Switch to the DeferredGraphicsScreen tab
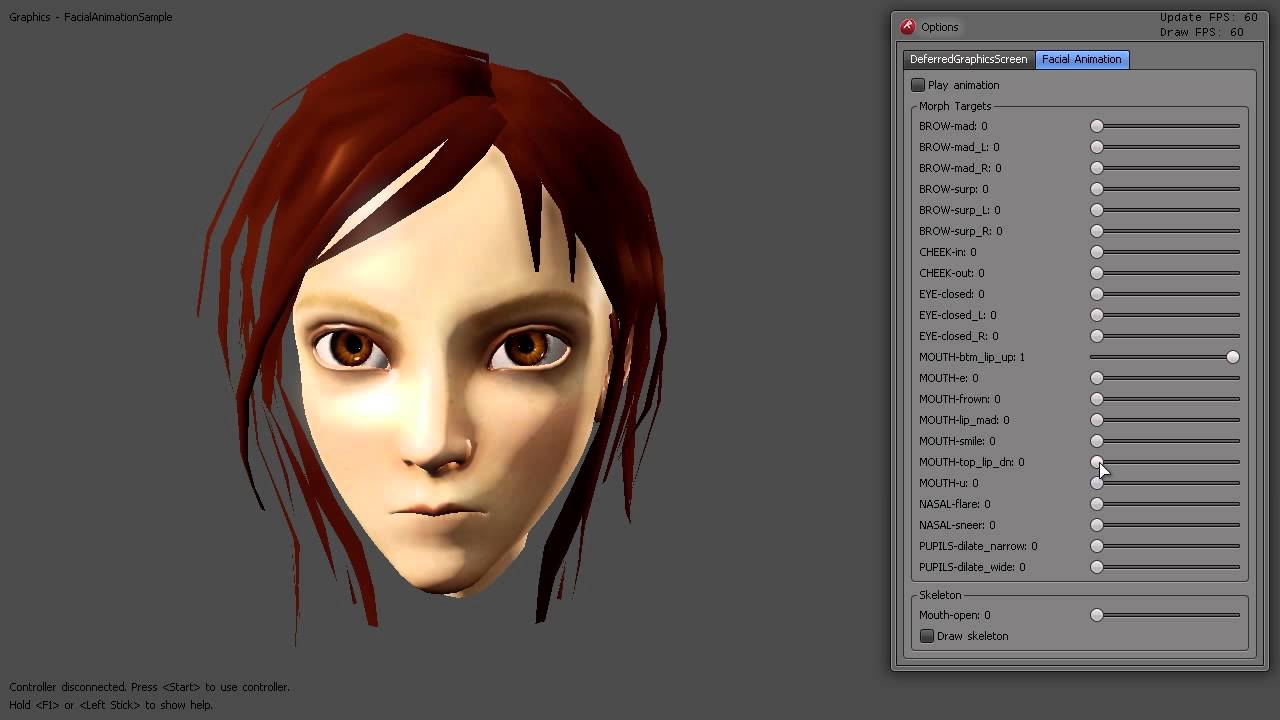This screenshot has width=1280, height=720. (x=968, y=59)
